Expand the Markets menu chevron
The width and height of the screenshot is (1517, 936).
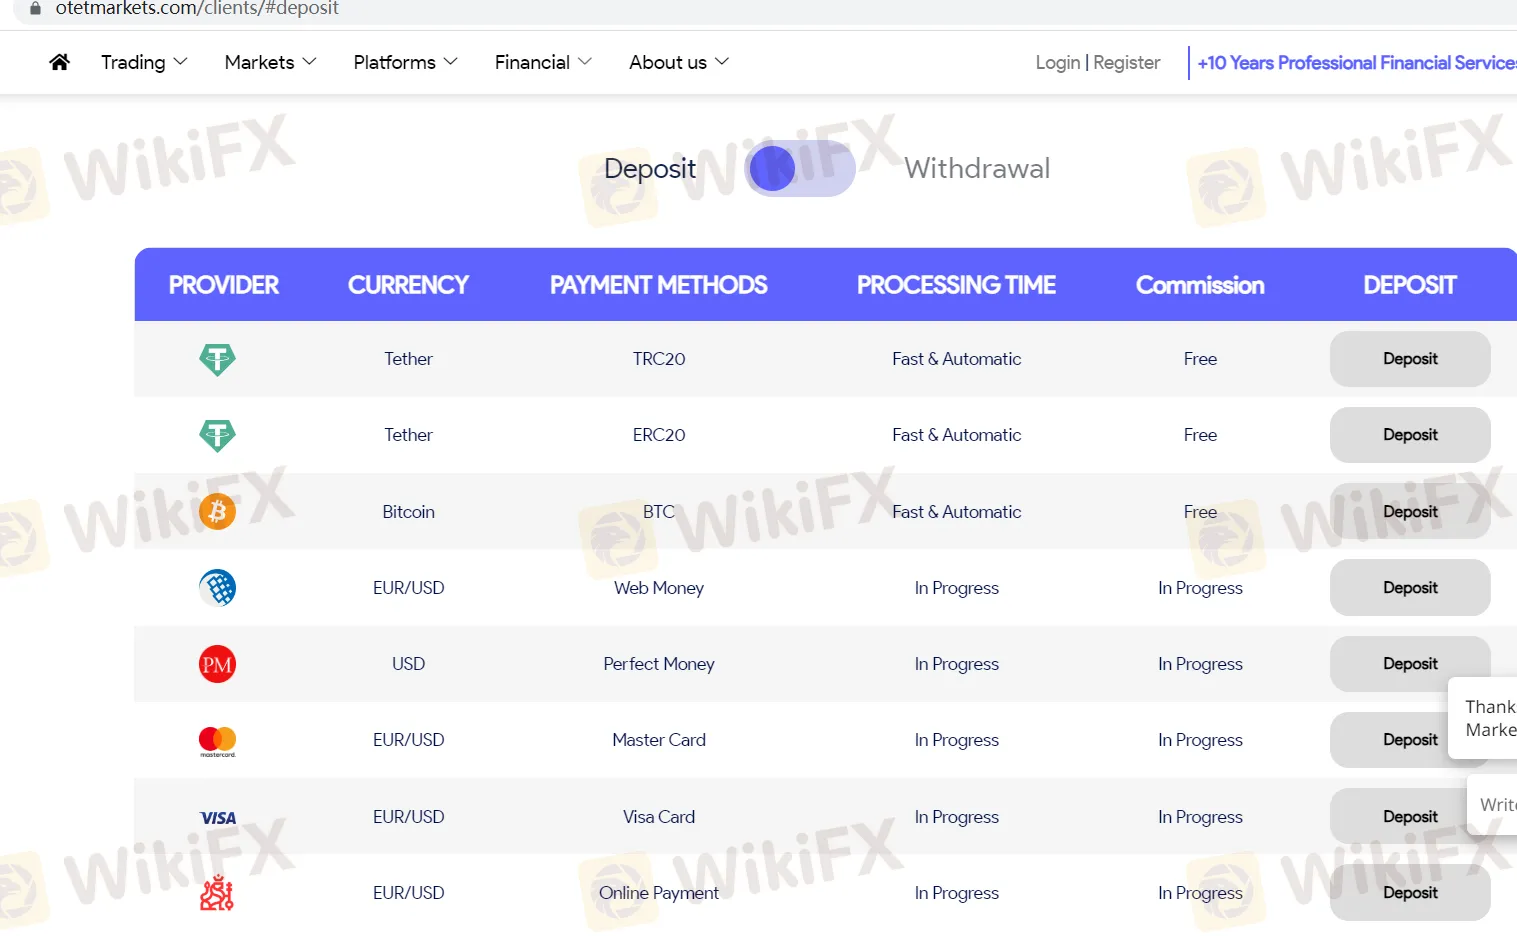point(310,62)
